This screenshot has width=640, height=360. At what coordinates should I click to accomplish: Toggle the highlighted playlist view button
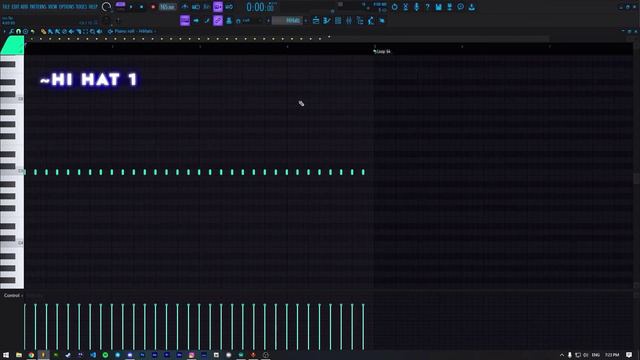[x=185, y=20]
